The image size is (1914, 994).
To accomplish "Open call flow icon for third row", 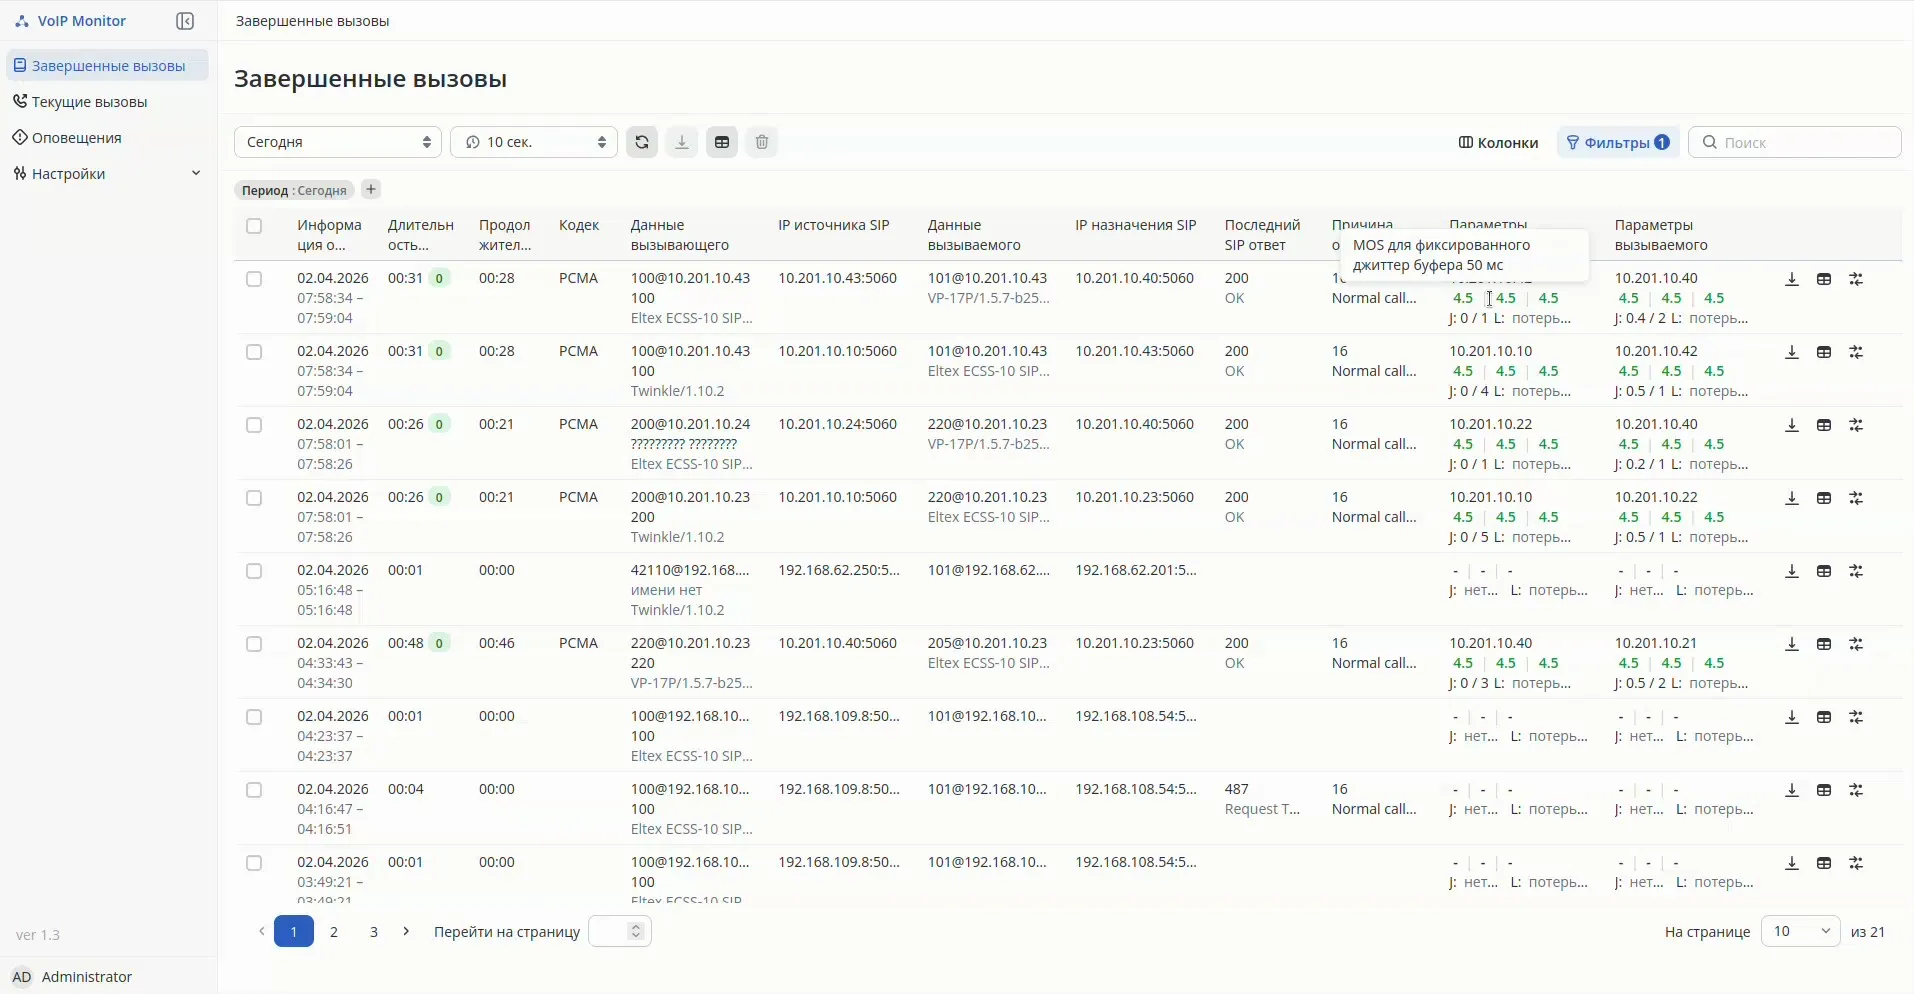I will pyautogui.click(x=1856, y=426).
